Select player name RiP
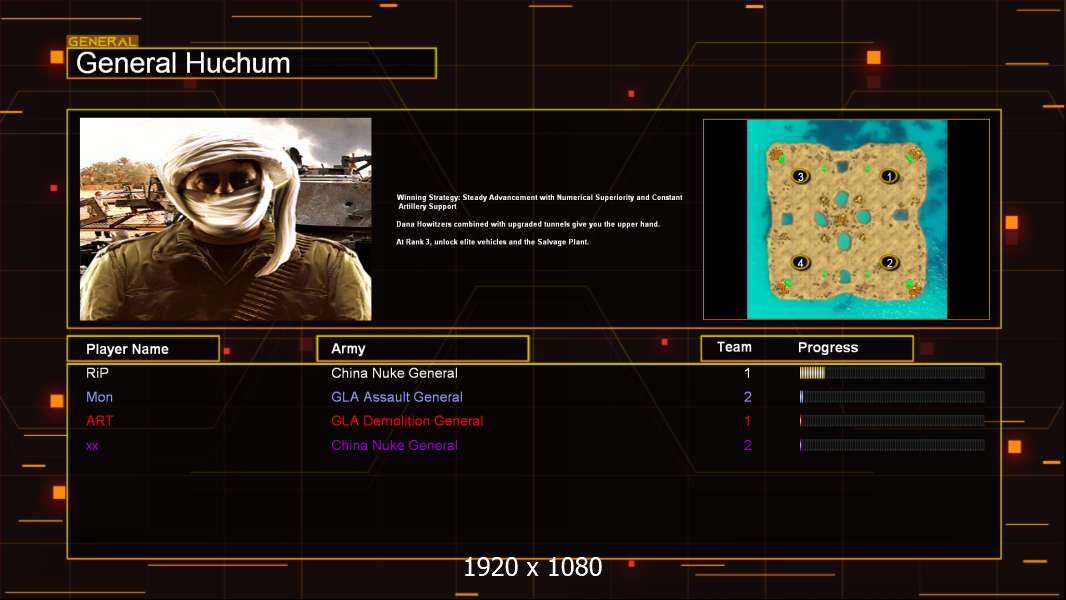The image size is (1066, 600). pos(97,373)
